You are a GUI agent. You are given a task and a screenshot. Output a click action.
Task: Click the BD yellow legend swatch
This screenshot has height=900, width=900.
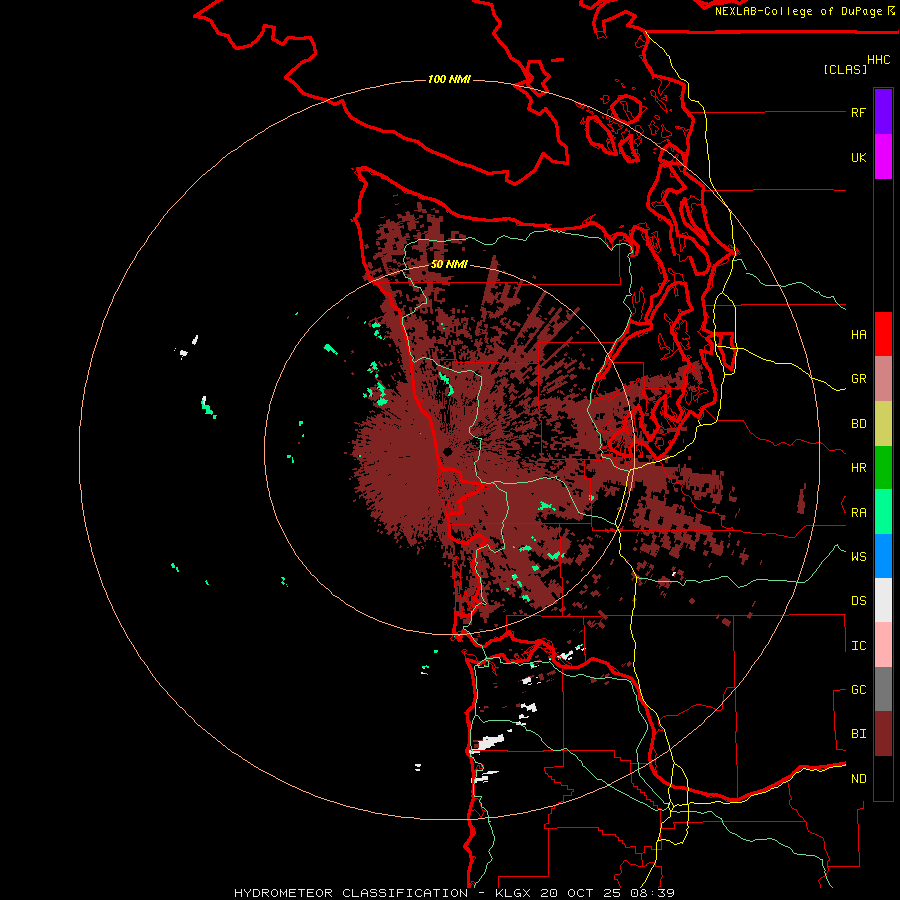click(x=883, y=424)
